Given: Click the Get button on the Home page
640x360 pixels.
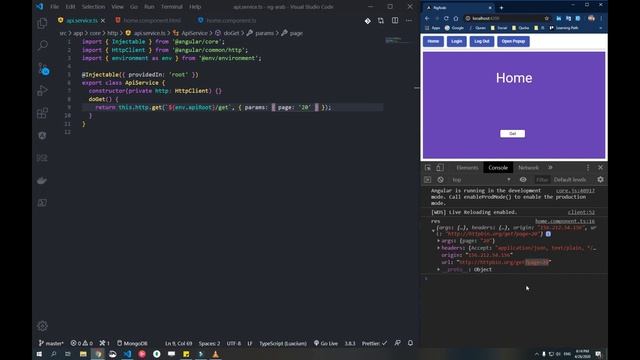Looking at the screenshot, I should tap(512, 133).
